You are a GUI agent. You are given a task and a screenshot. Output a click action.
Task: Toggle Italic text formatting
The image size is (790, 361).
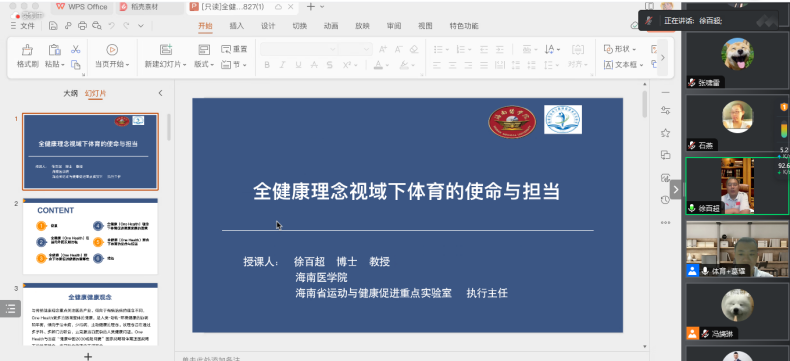pyautogui.click(x=283, y=65)
